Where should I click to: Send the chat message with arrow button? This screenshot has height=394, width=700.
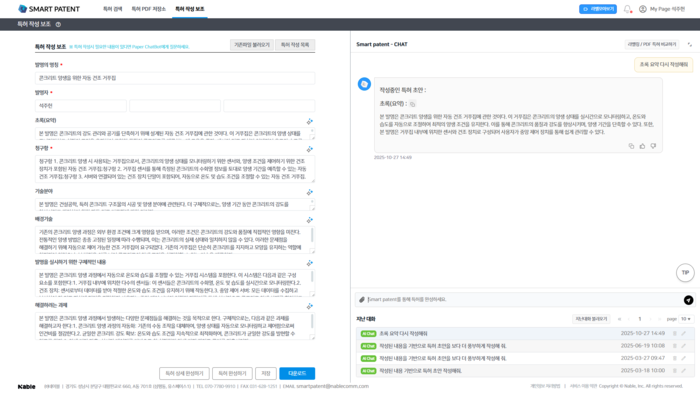click(x=688, y=300)
